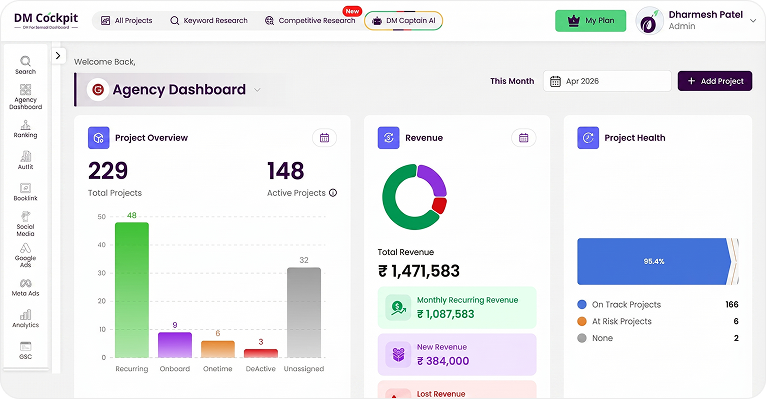Open the Apr 2026 month picker

tap(607, 82)
